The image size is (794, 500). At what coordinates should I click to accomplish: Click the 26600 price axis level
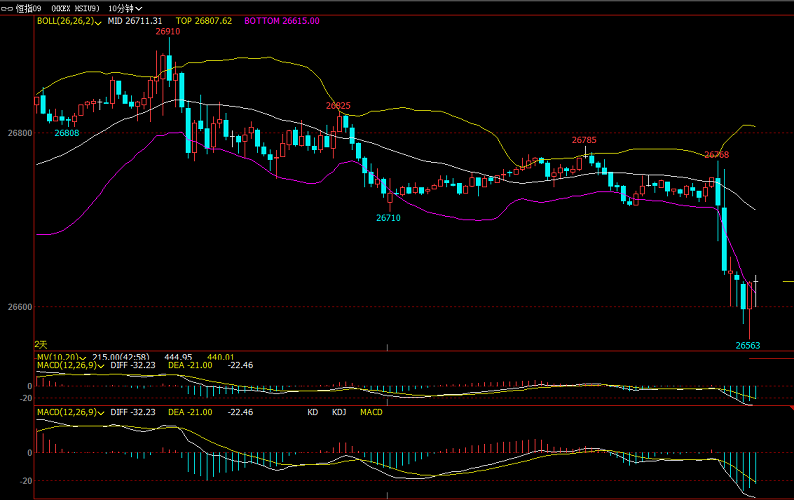pyautogui.click(x=19, y=307)
